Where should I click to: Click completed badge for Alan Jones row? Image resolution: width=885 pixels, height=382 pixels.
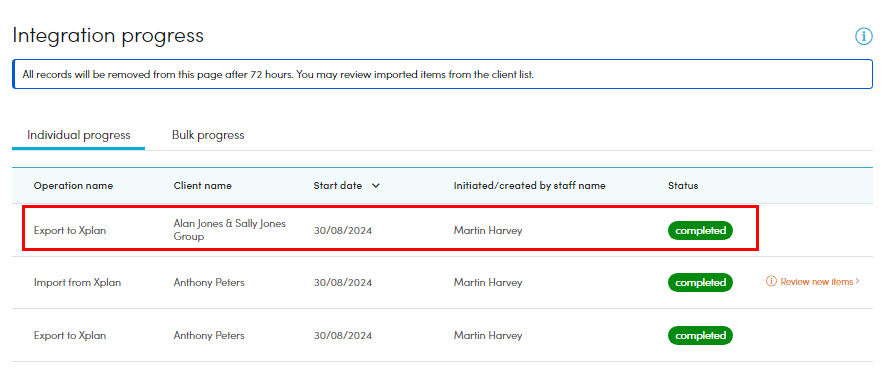pos(700,230)
